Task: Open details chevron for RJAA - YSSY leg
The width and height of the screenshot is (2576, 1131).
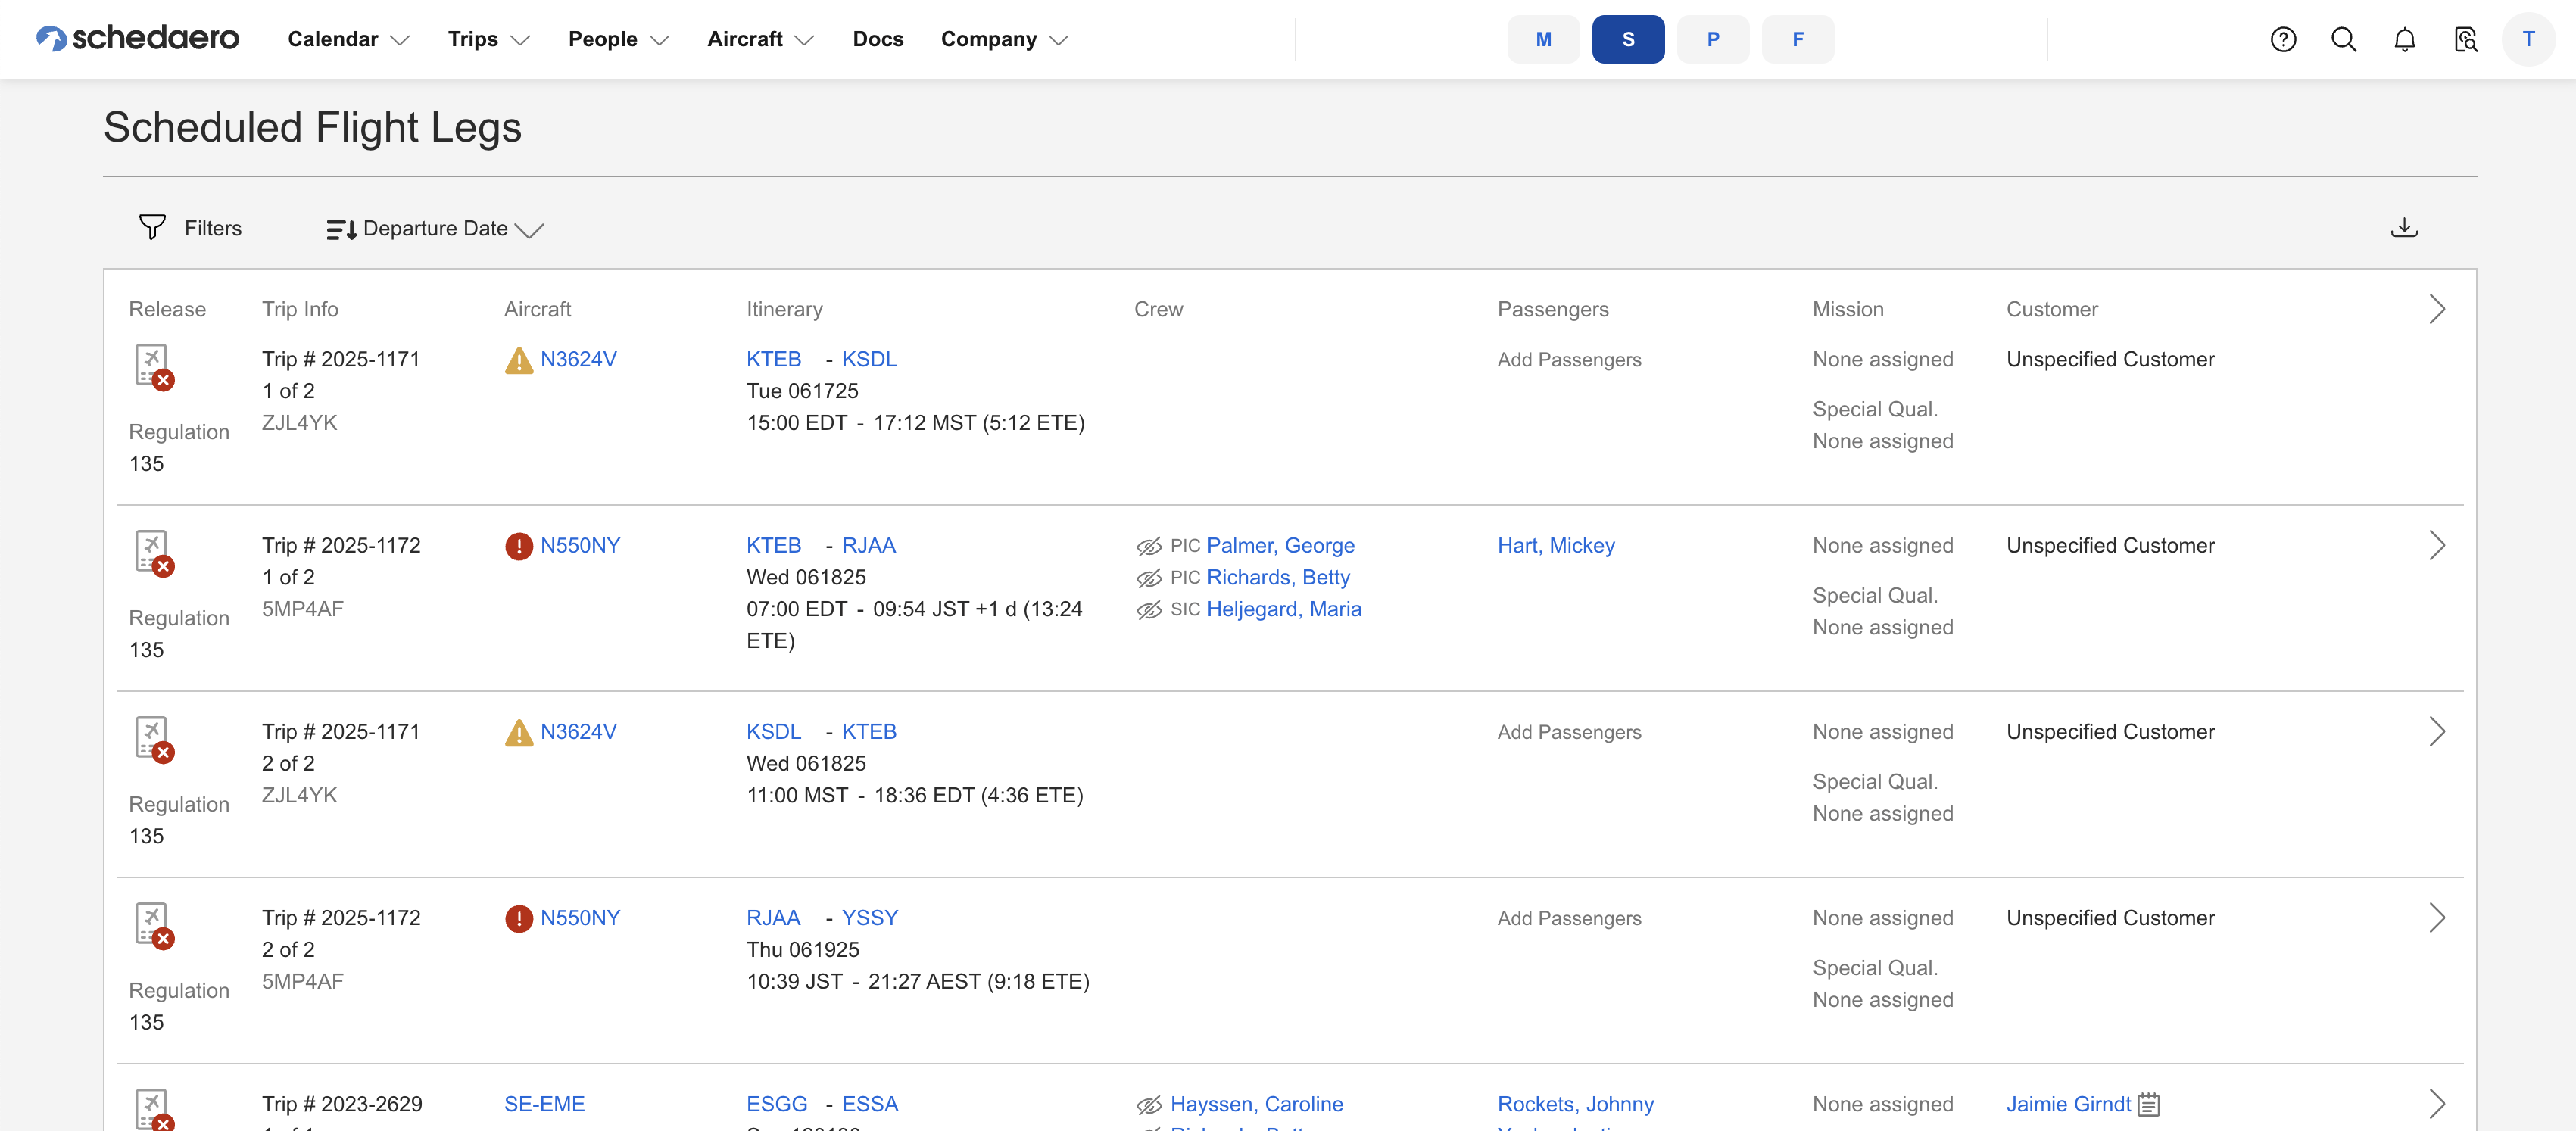Action: [2437, 917]
